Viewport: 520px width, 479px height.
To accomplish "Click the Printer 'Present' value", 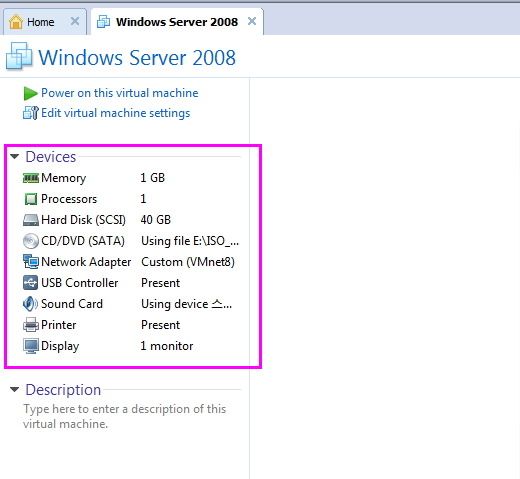I will (x=161, y=325).
